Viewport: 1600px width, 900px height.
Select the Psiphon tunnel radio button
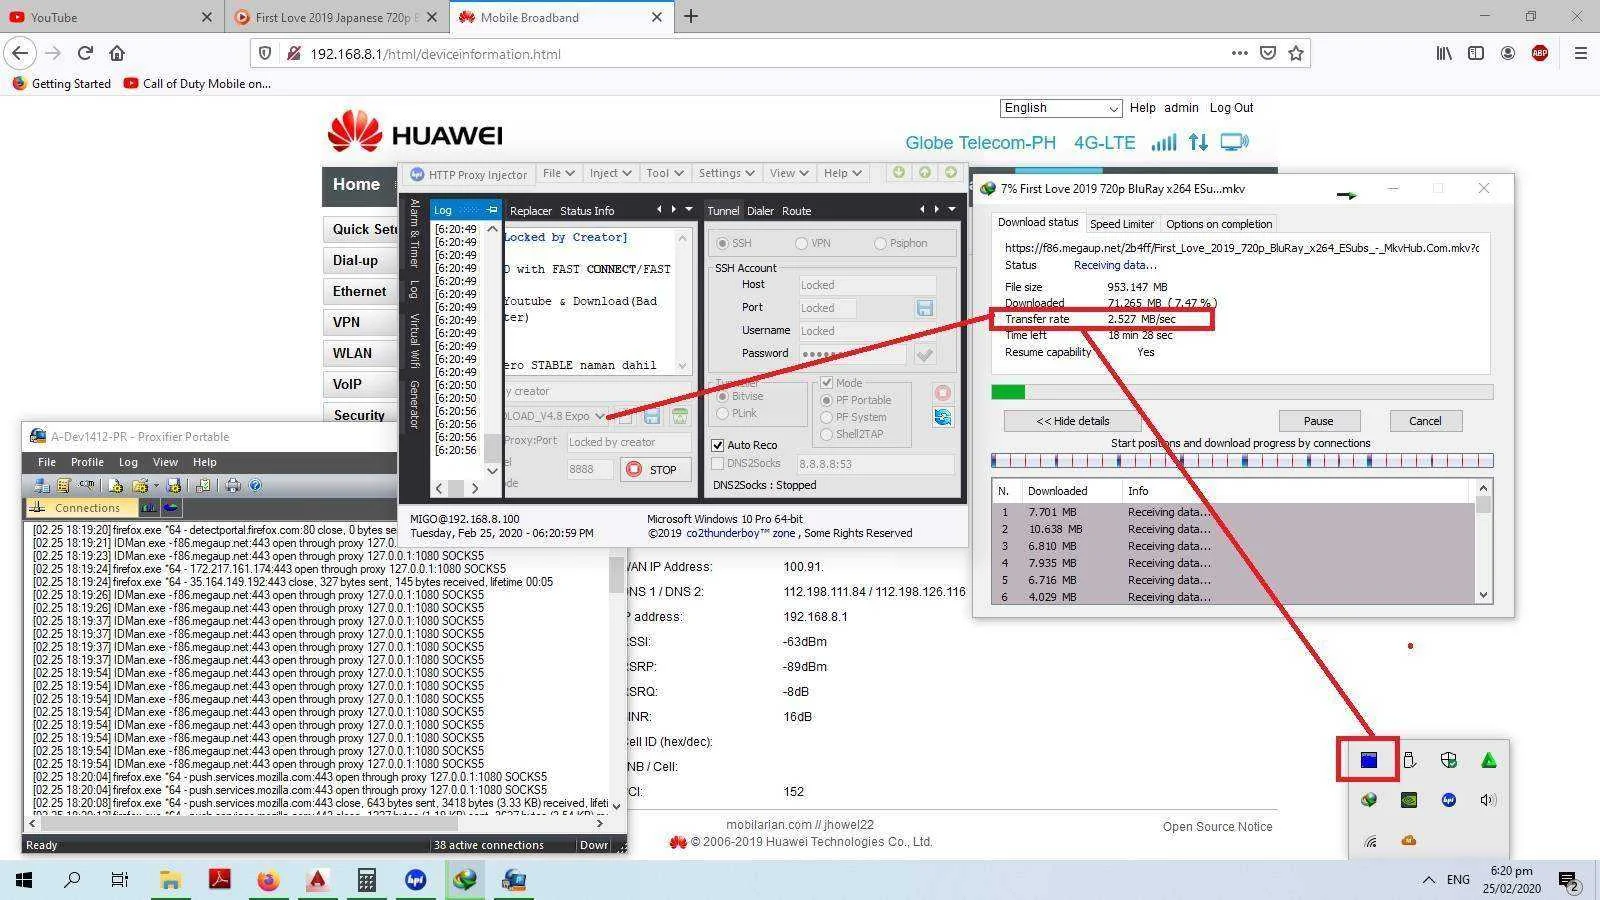coord(880,243)
